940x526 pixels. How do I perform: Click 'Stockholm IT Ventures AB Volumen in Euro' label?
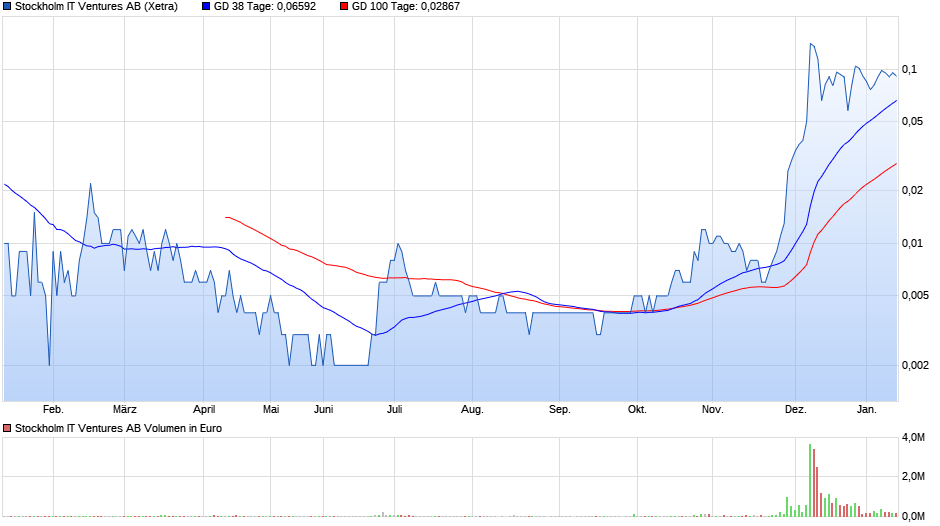click(118, 428)
